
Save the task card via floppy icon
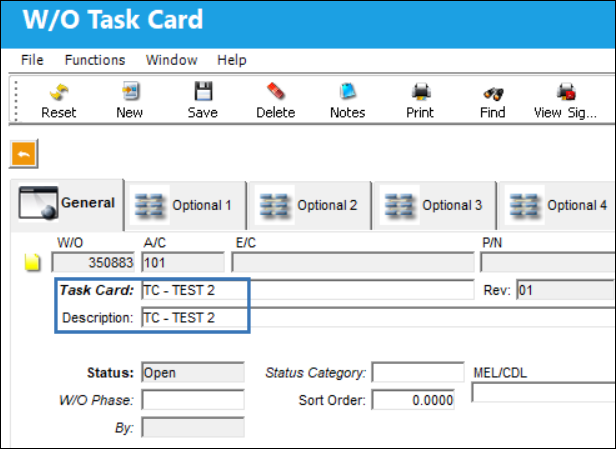tap(203, 92)
